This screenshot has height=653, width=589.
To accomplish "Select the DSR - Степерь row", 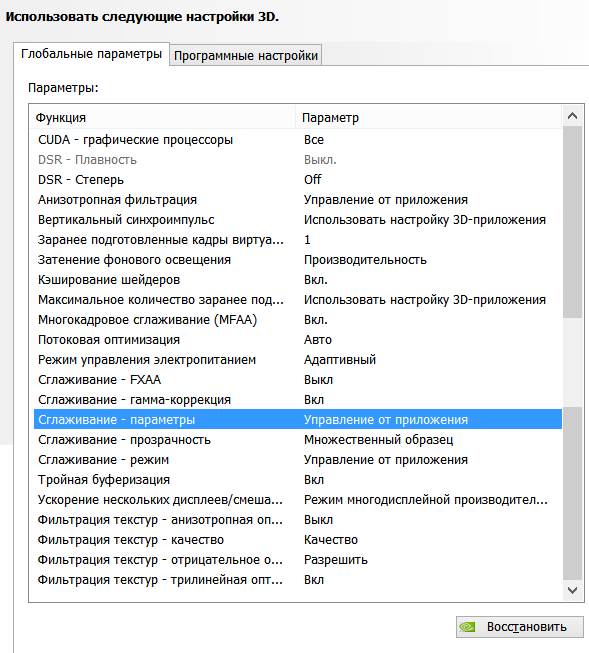I will coord(298,179).
